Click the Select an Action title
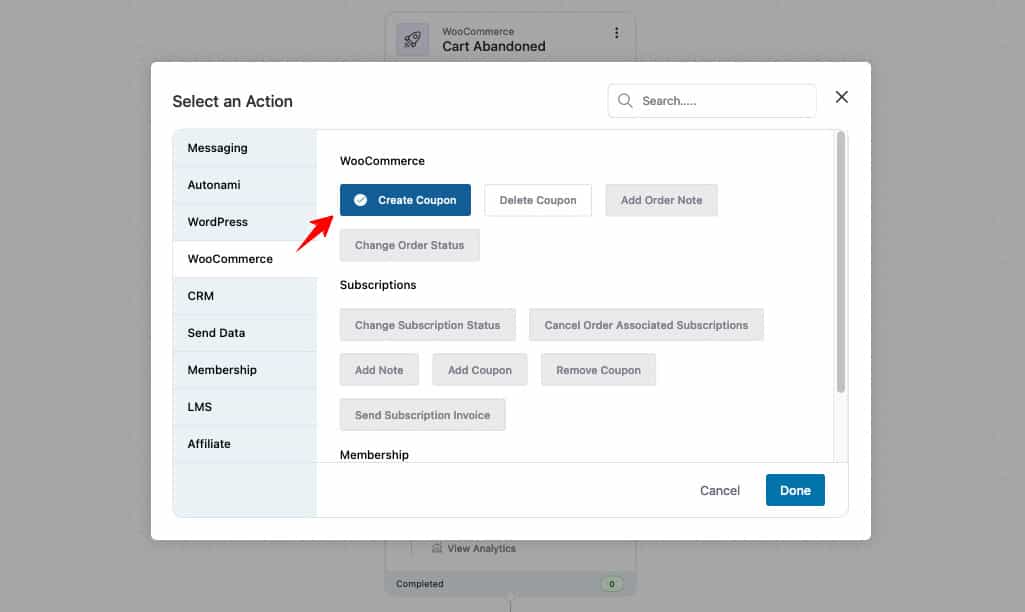Screen dimensions: 1025x612 tap(233, 101)
